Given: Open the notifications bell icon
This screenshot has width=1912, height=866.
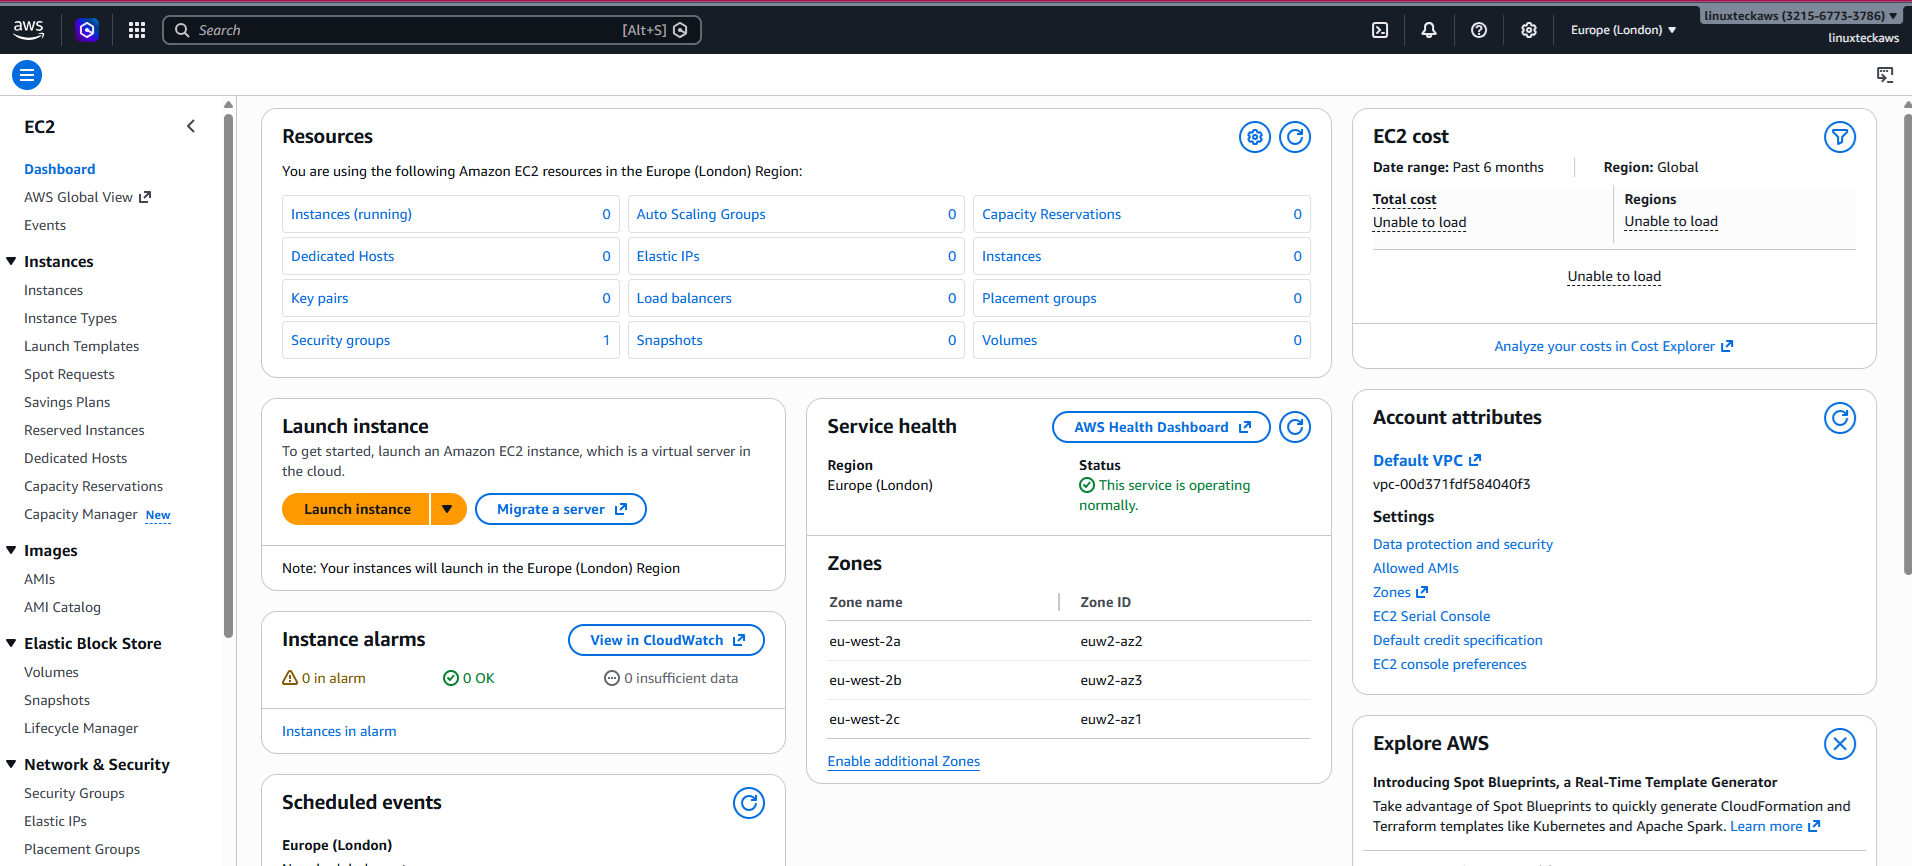Looking at the screenshot, I should [1429, 30].
